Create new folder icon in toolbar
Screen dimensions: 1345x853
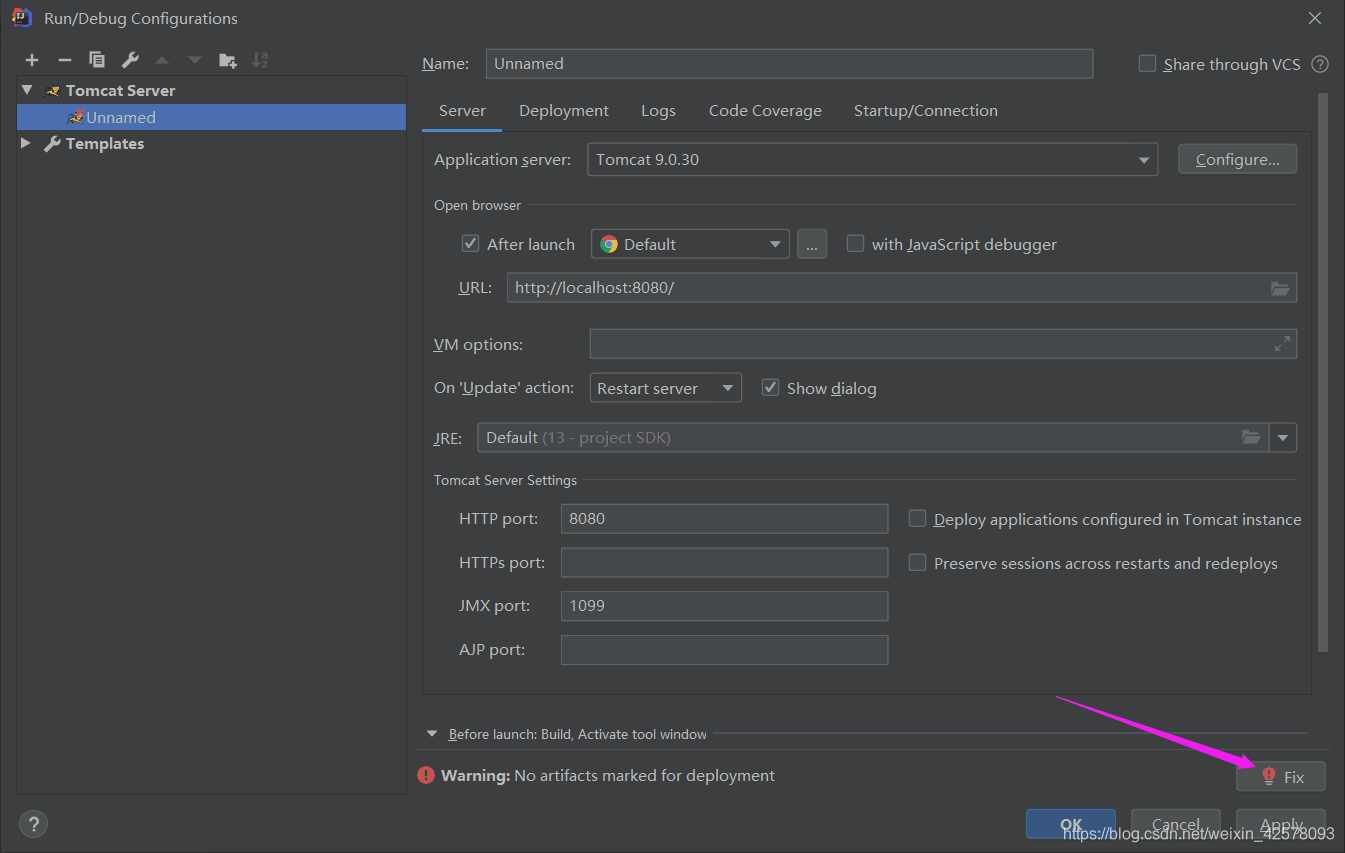point(228,60)
